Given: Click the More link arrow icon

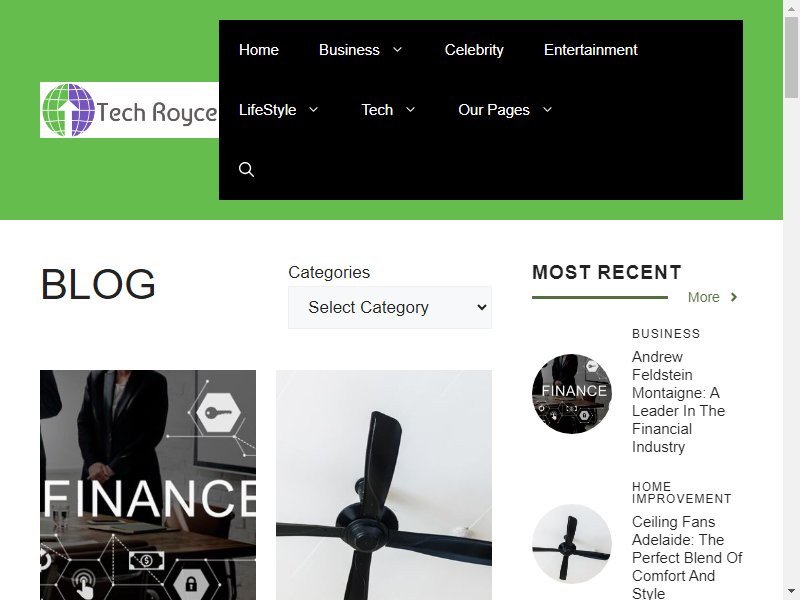Looking at the screenshot, I should pos(734,297).
